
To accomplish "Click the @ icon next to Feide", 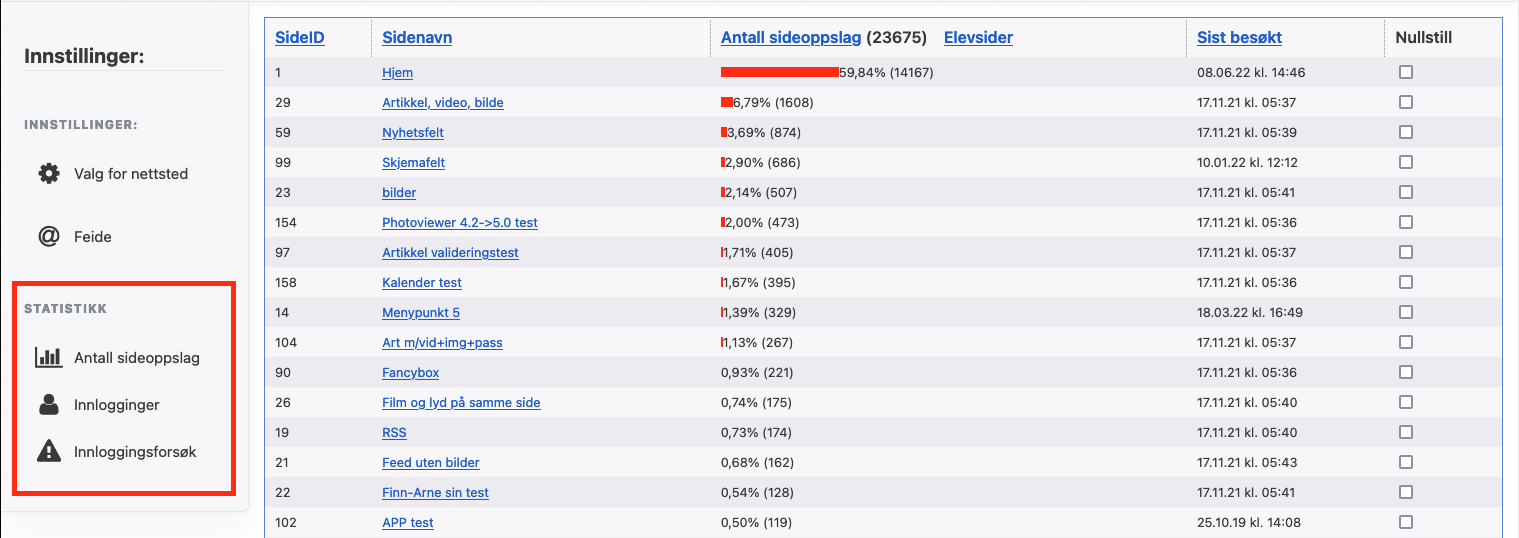I will pos(48,237).
